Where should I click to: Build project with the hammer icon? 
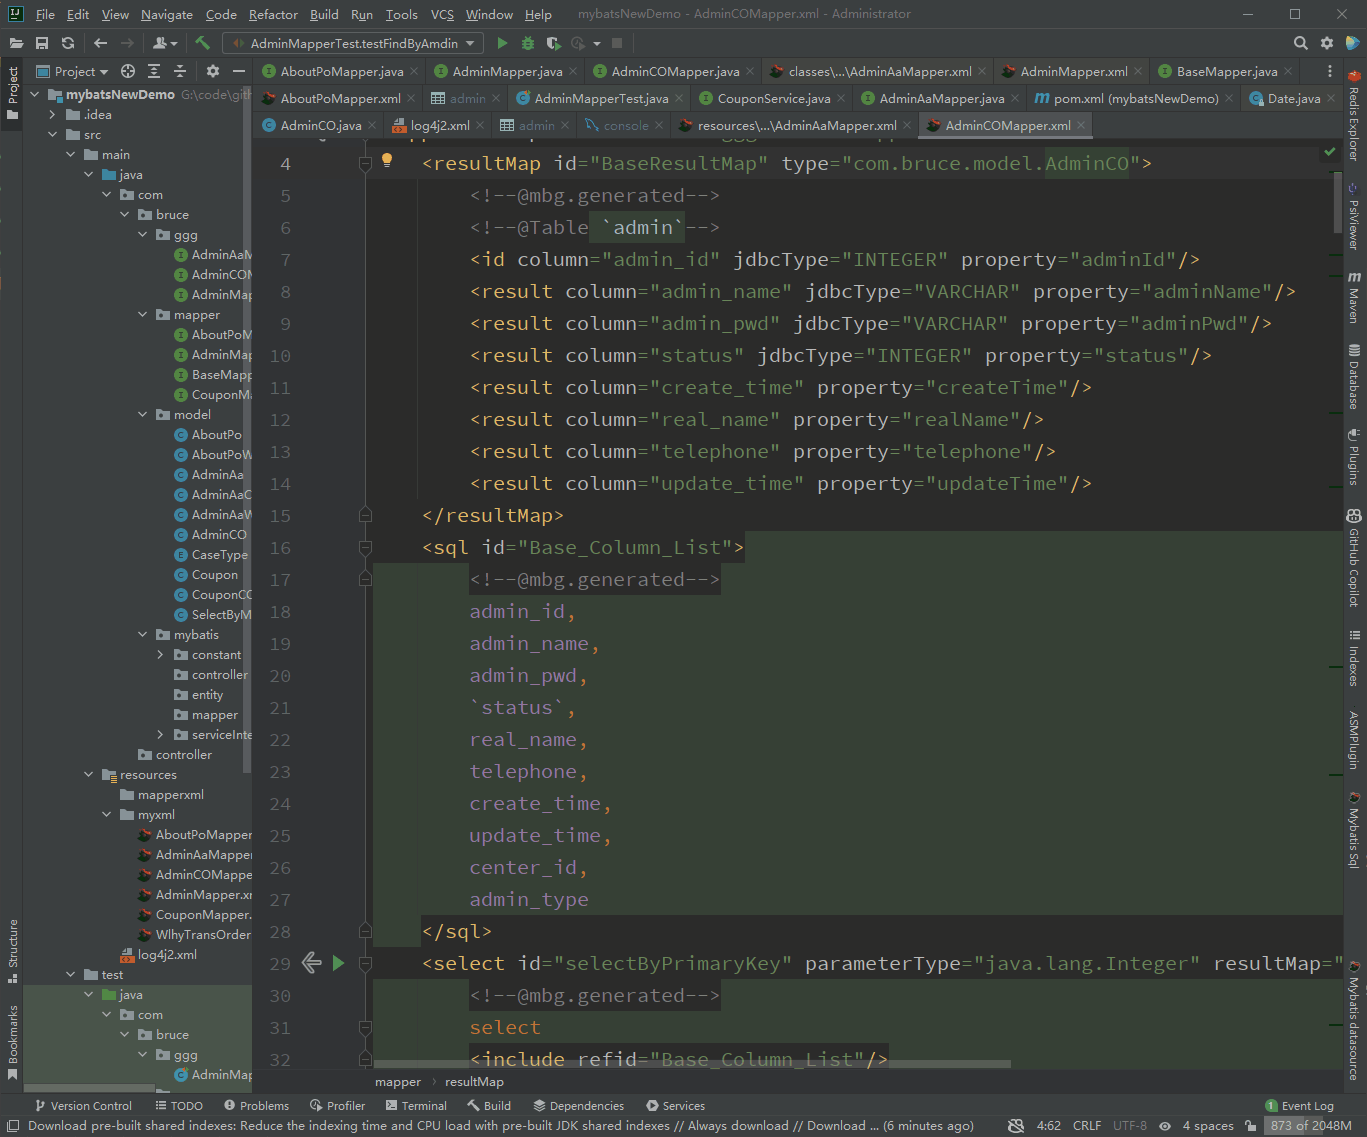click(x=203, y=43)
